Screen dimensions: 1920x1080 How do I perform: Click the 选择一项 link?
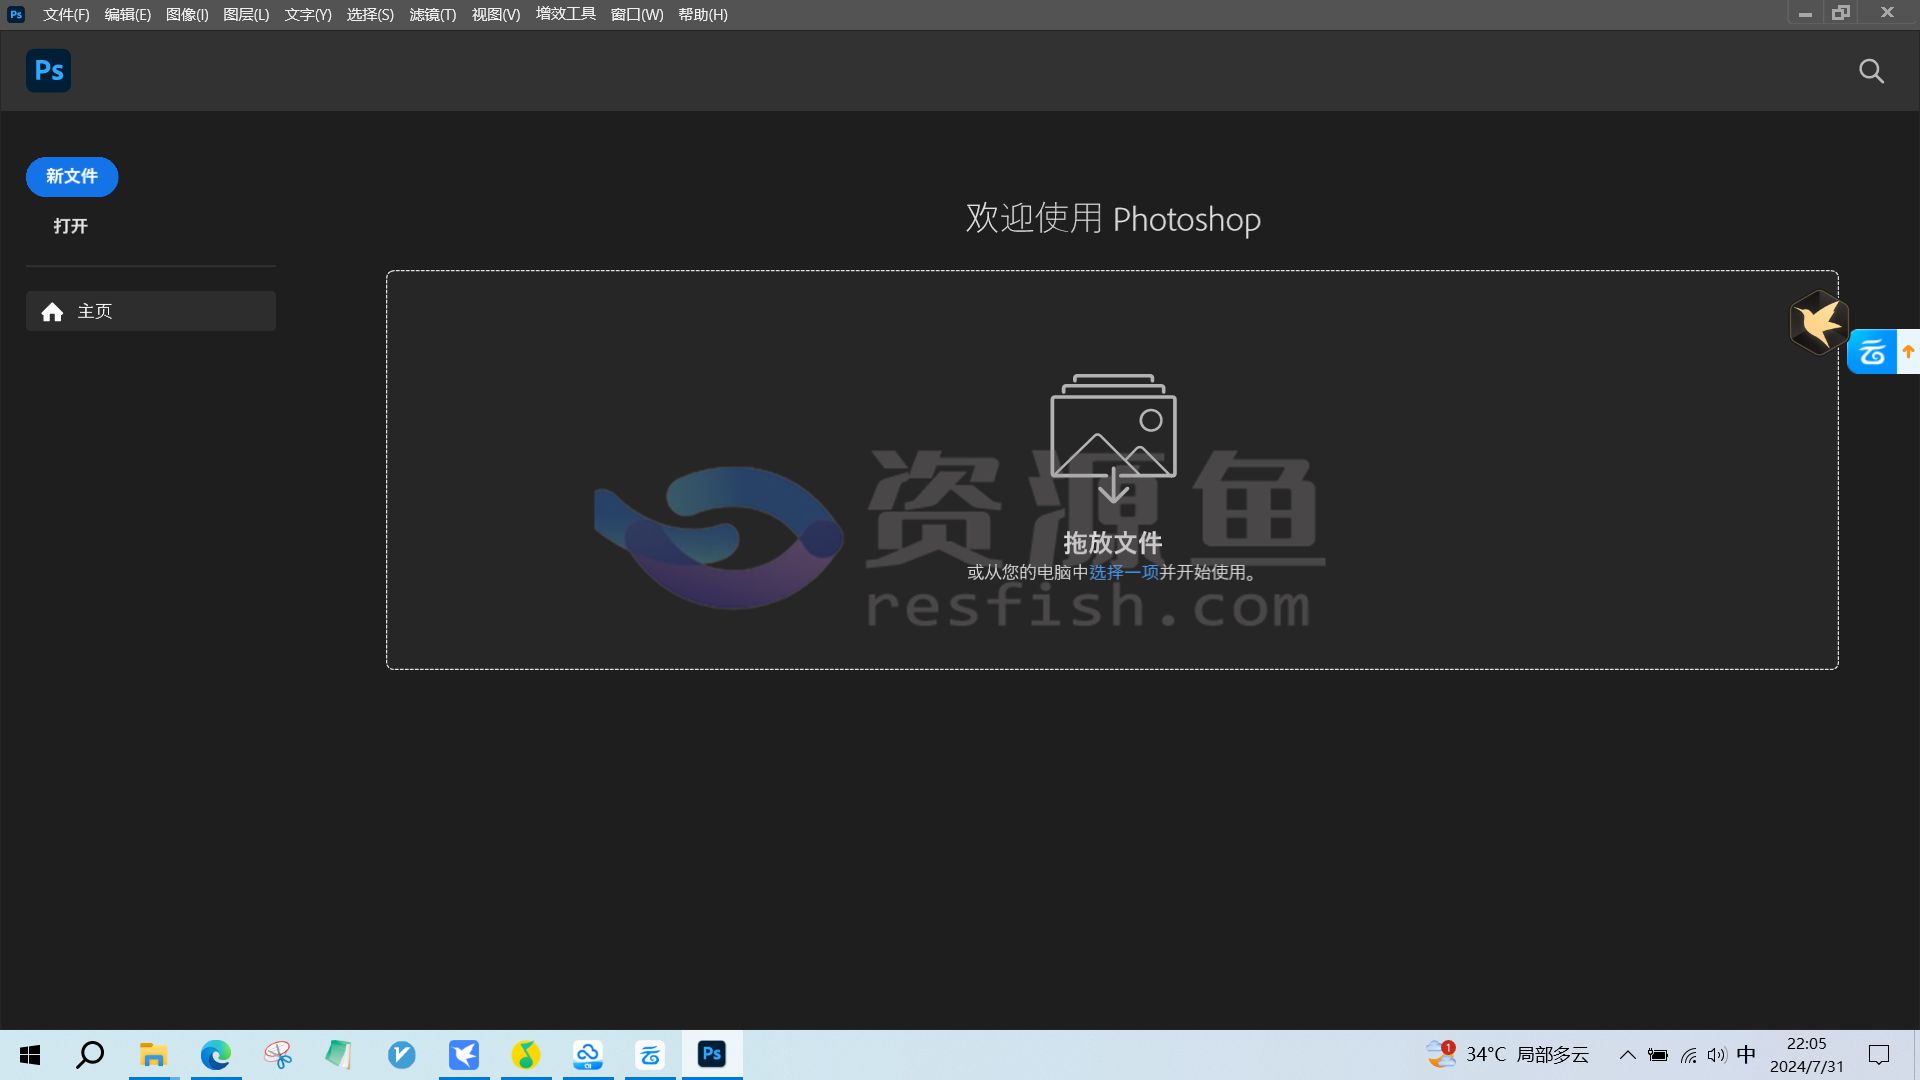1123,572
